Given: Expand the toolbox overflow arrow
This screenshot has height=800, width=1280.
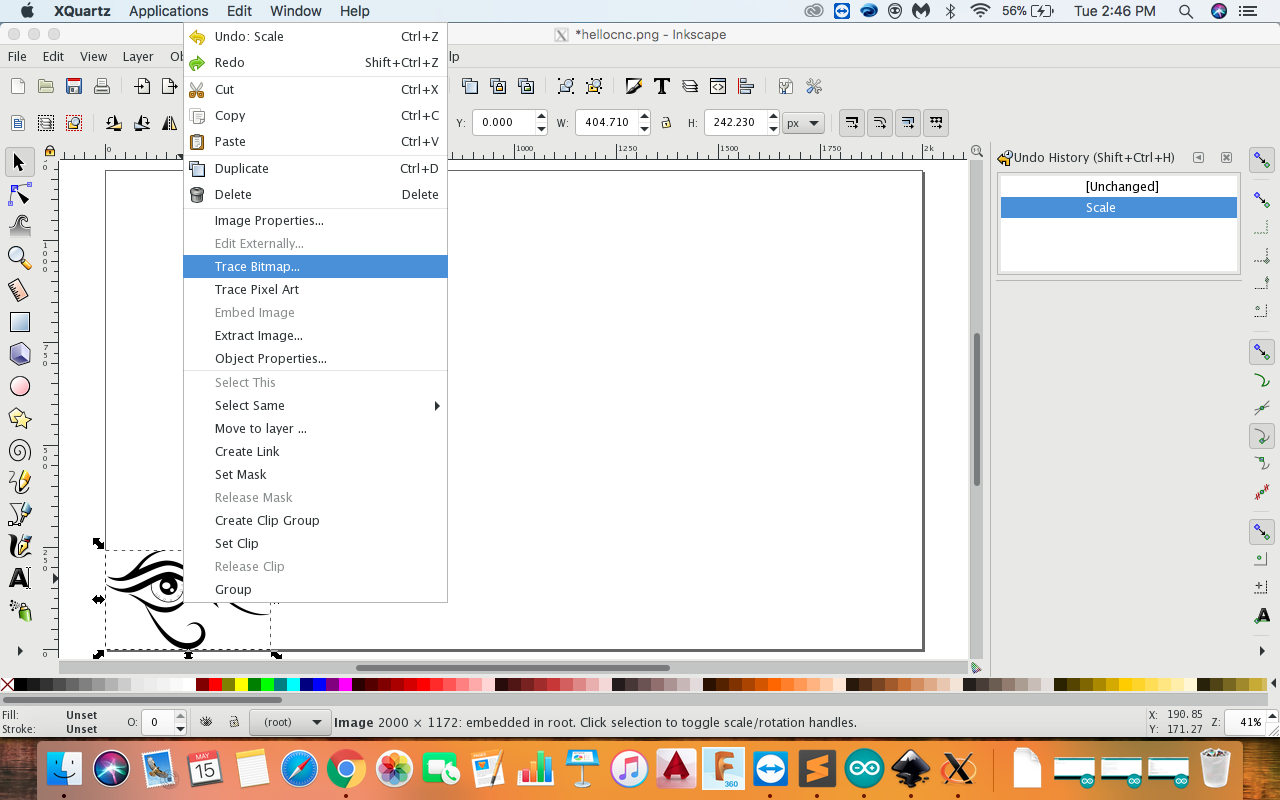Looking at the screenshot, I should pyautogui.click(x=19, y=651).
